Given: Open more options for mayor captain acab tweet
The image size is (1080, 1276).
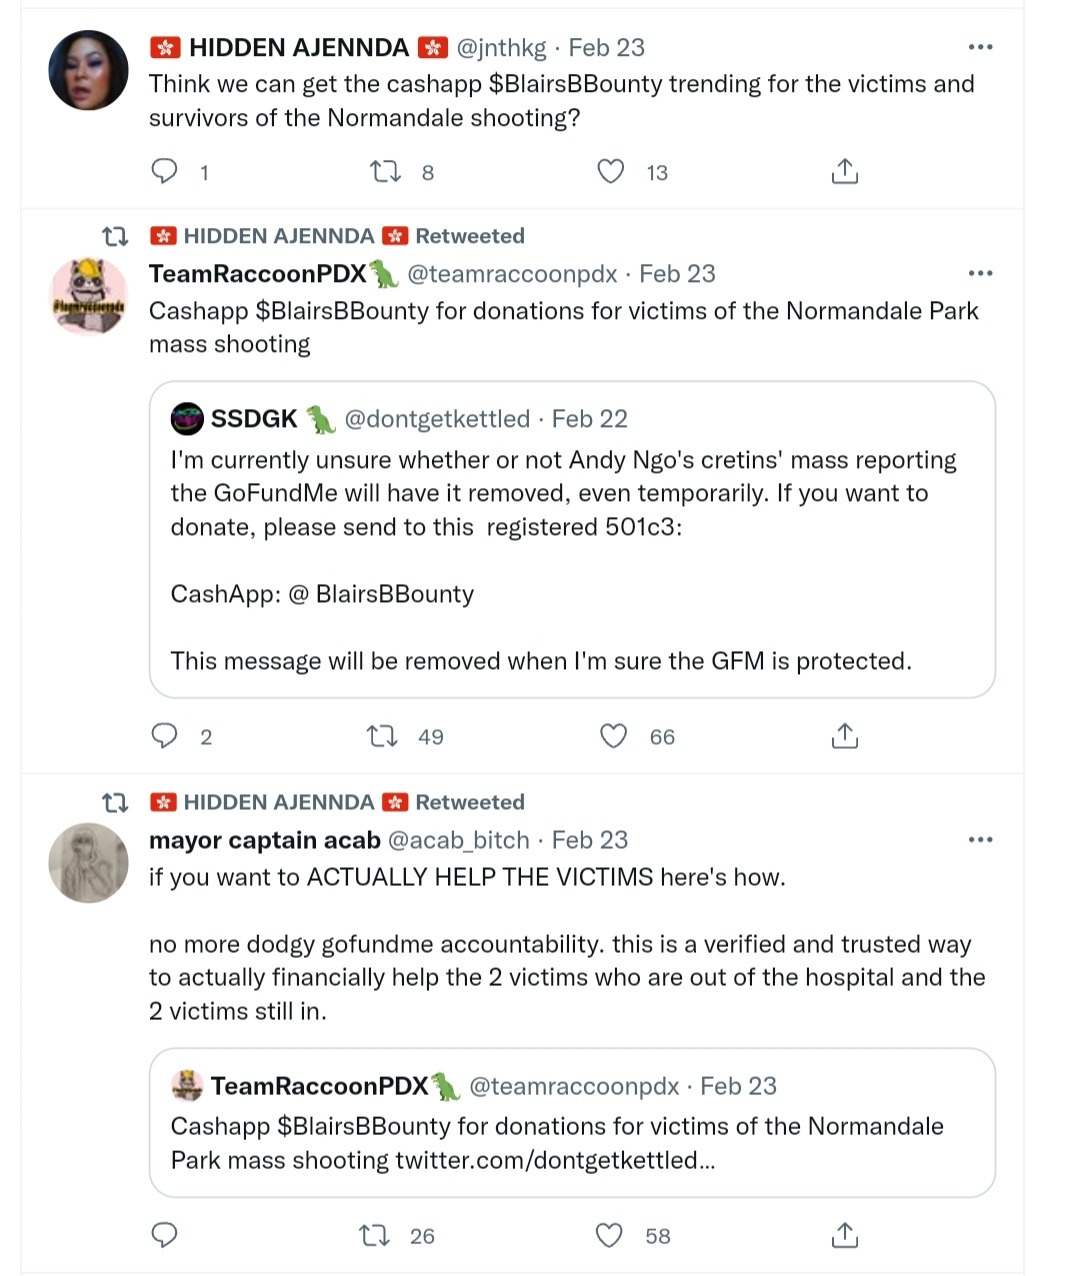Looking at the screenshot, I should click(x=980, y=840).
